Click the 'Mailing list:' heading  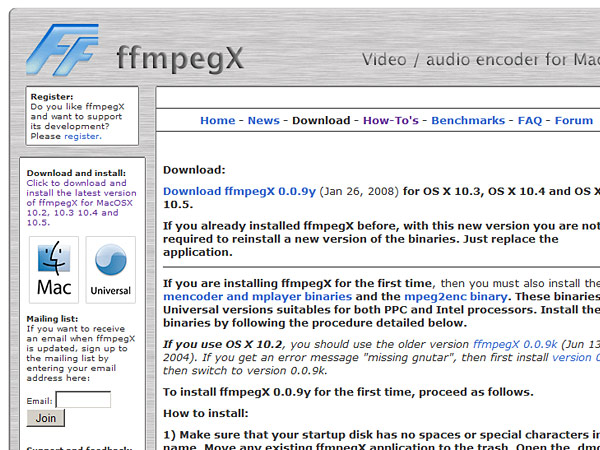click(x=52, y=319)
